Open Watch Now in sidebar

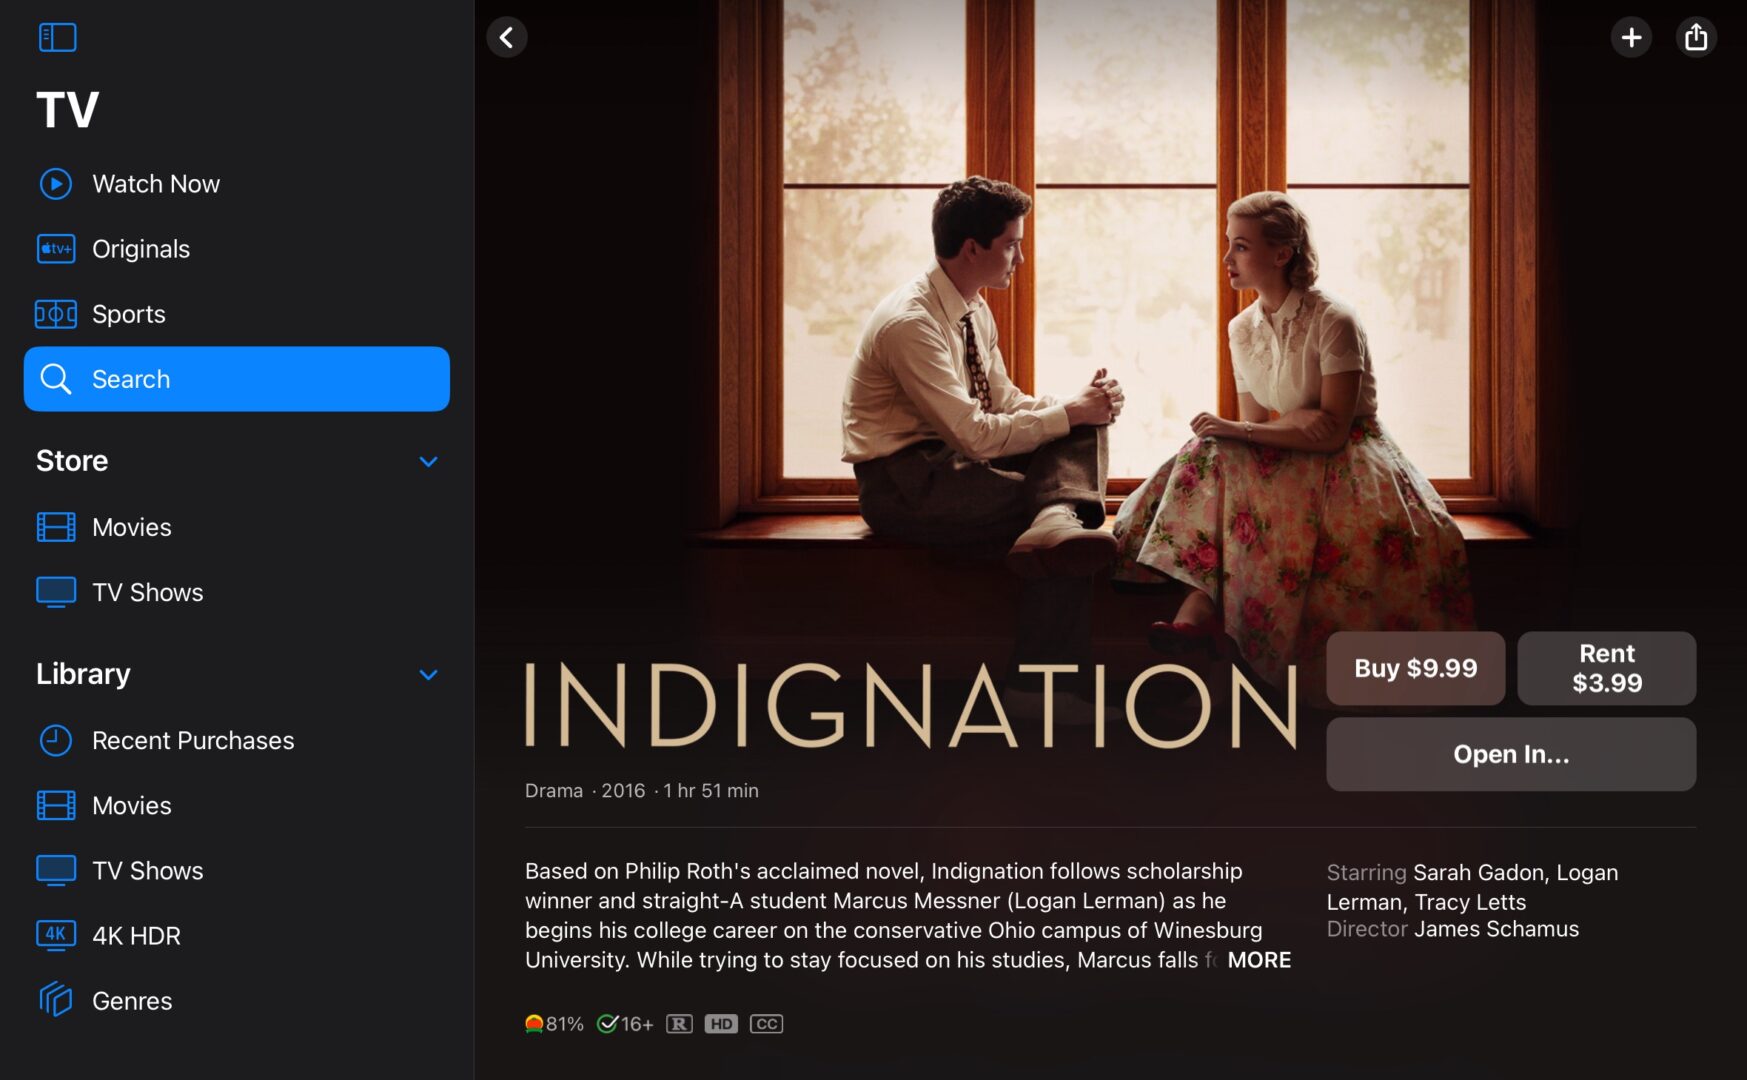tap(155, 184)
